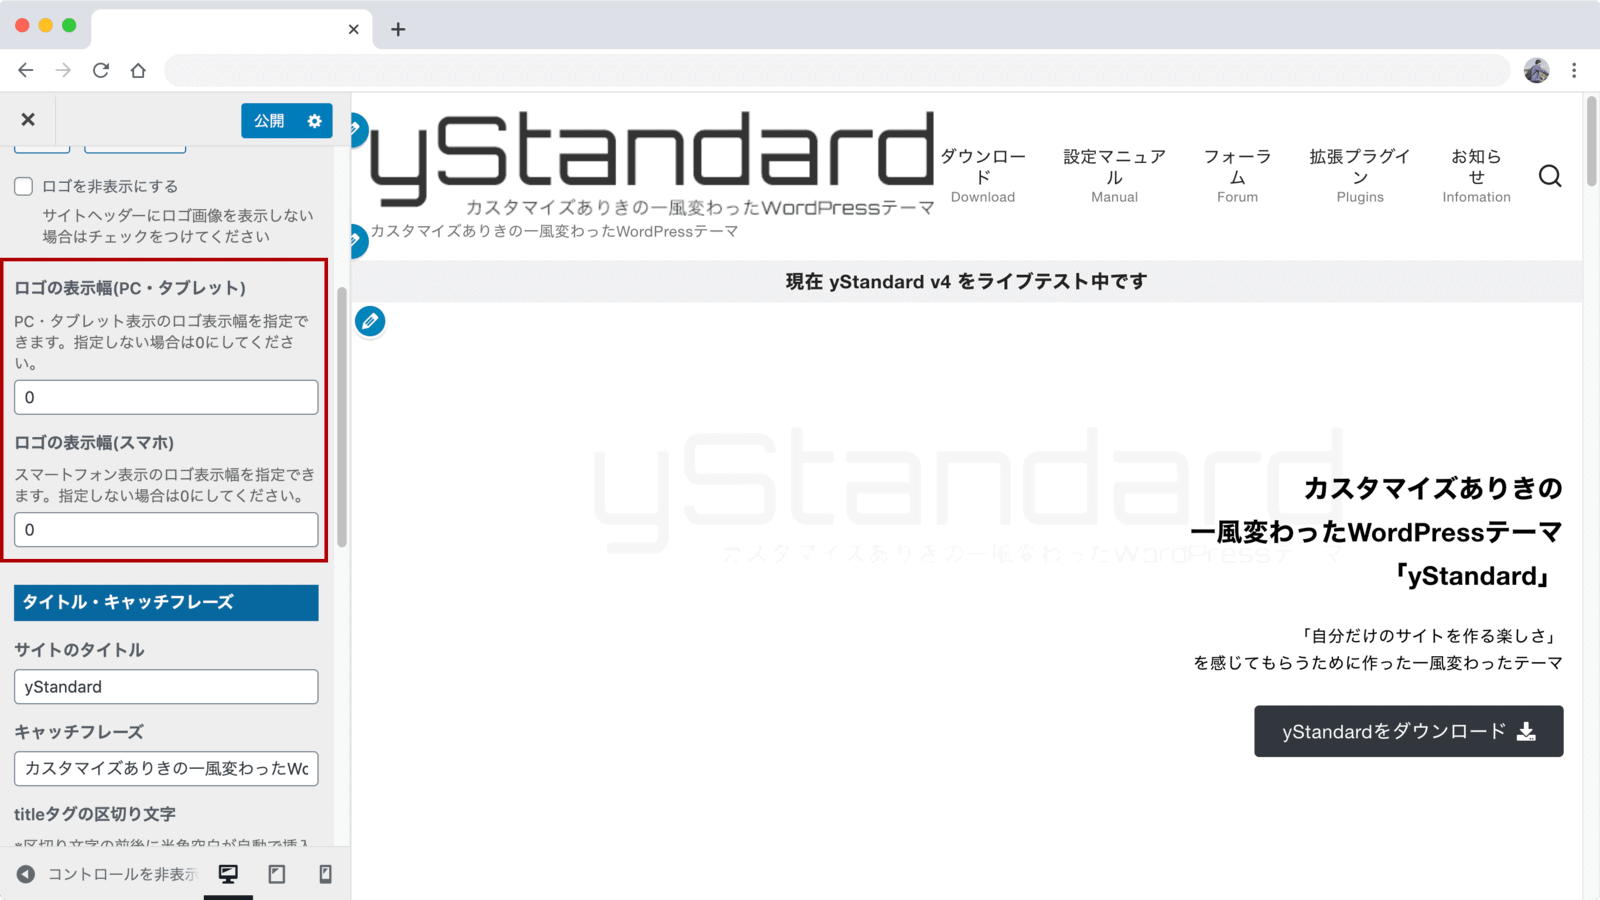
Task: Click the pencil edit shortcut above the hero area
Action: coord(370,321)
